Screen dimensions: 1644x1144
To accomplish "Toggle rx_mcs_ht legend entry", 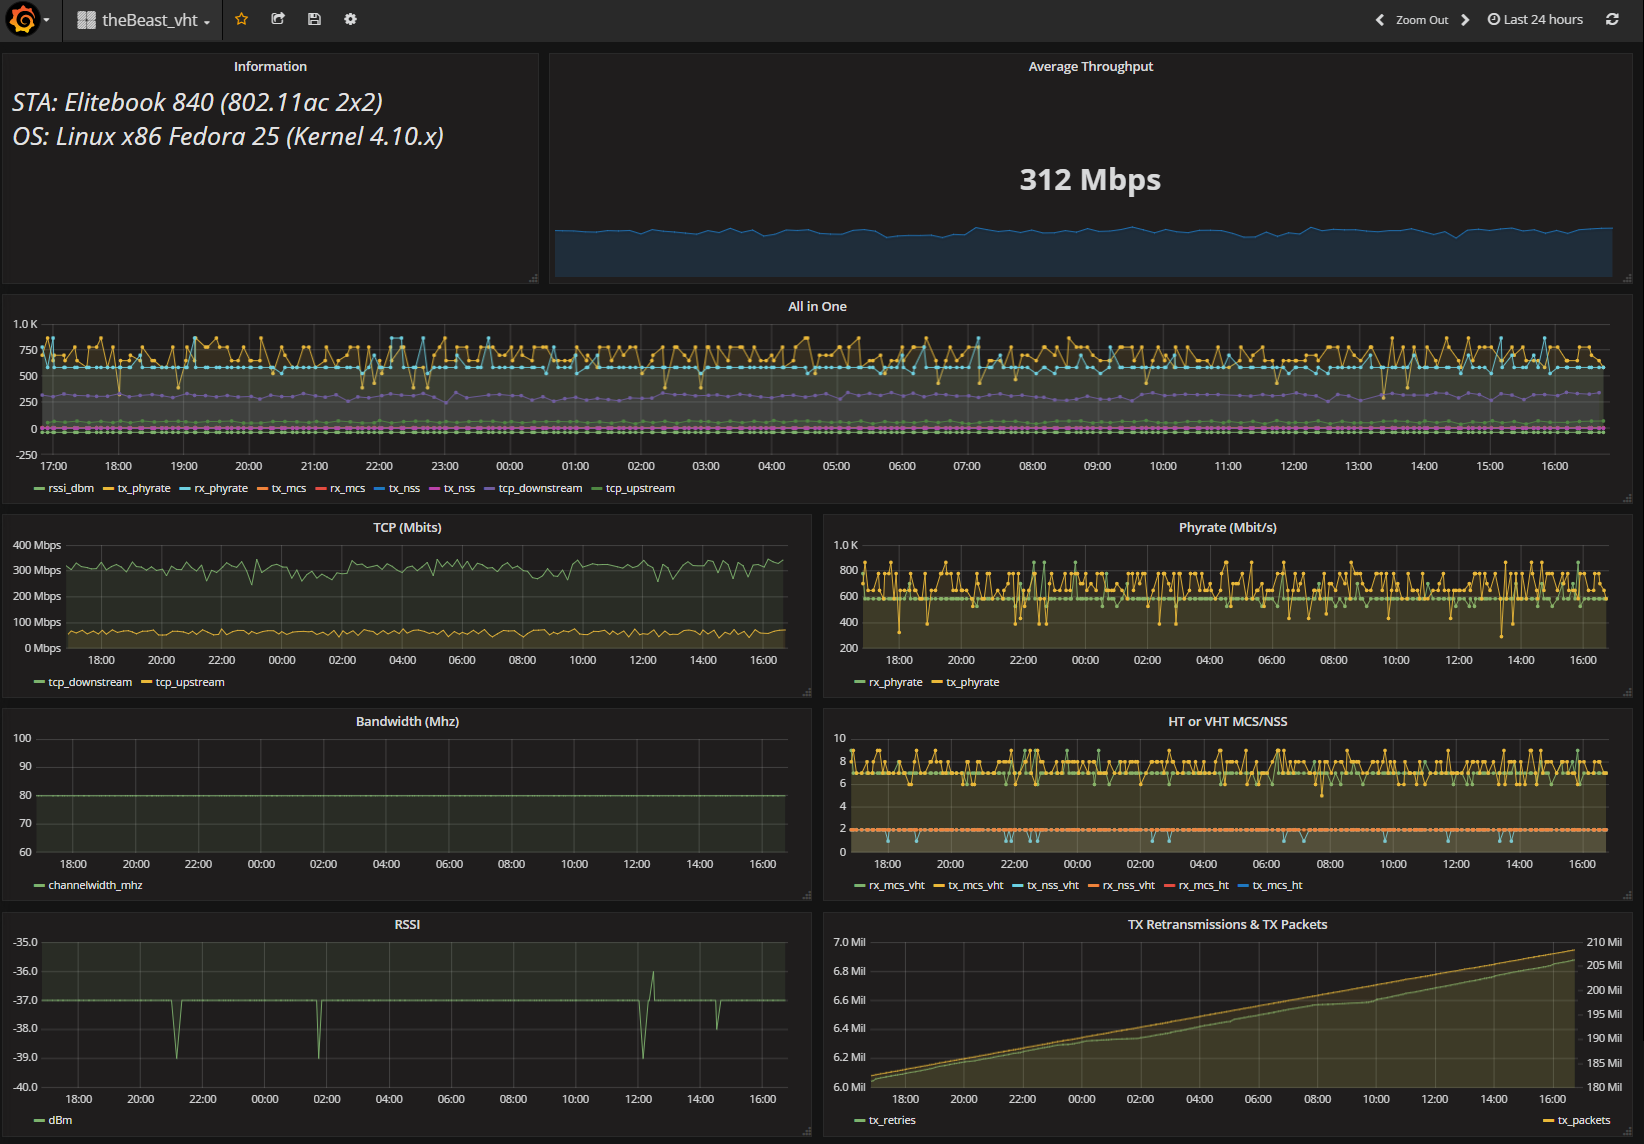I will pyautogui.click(x=1204, y=885).
